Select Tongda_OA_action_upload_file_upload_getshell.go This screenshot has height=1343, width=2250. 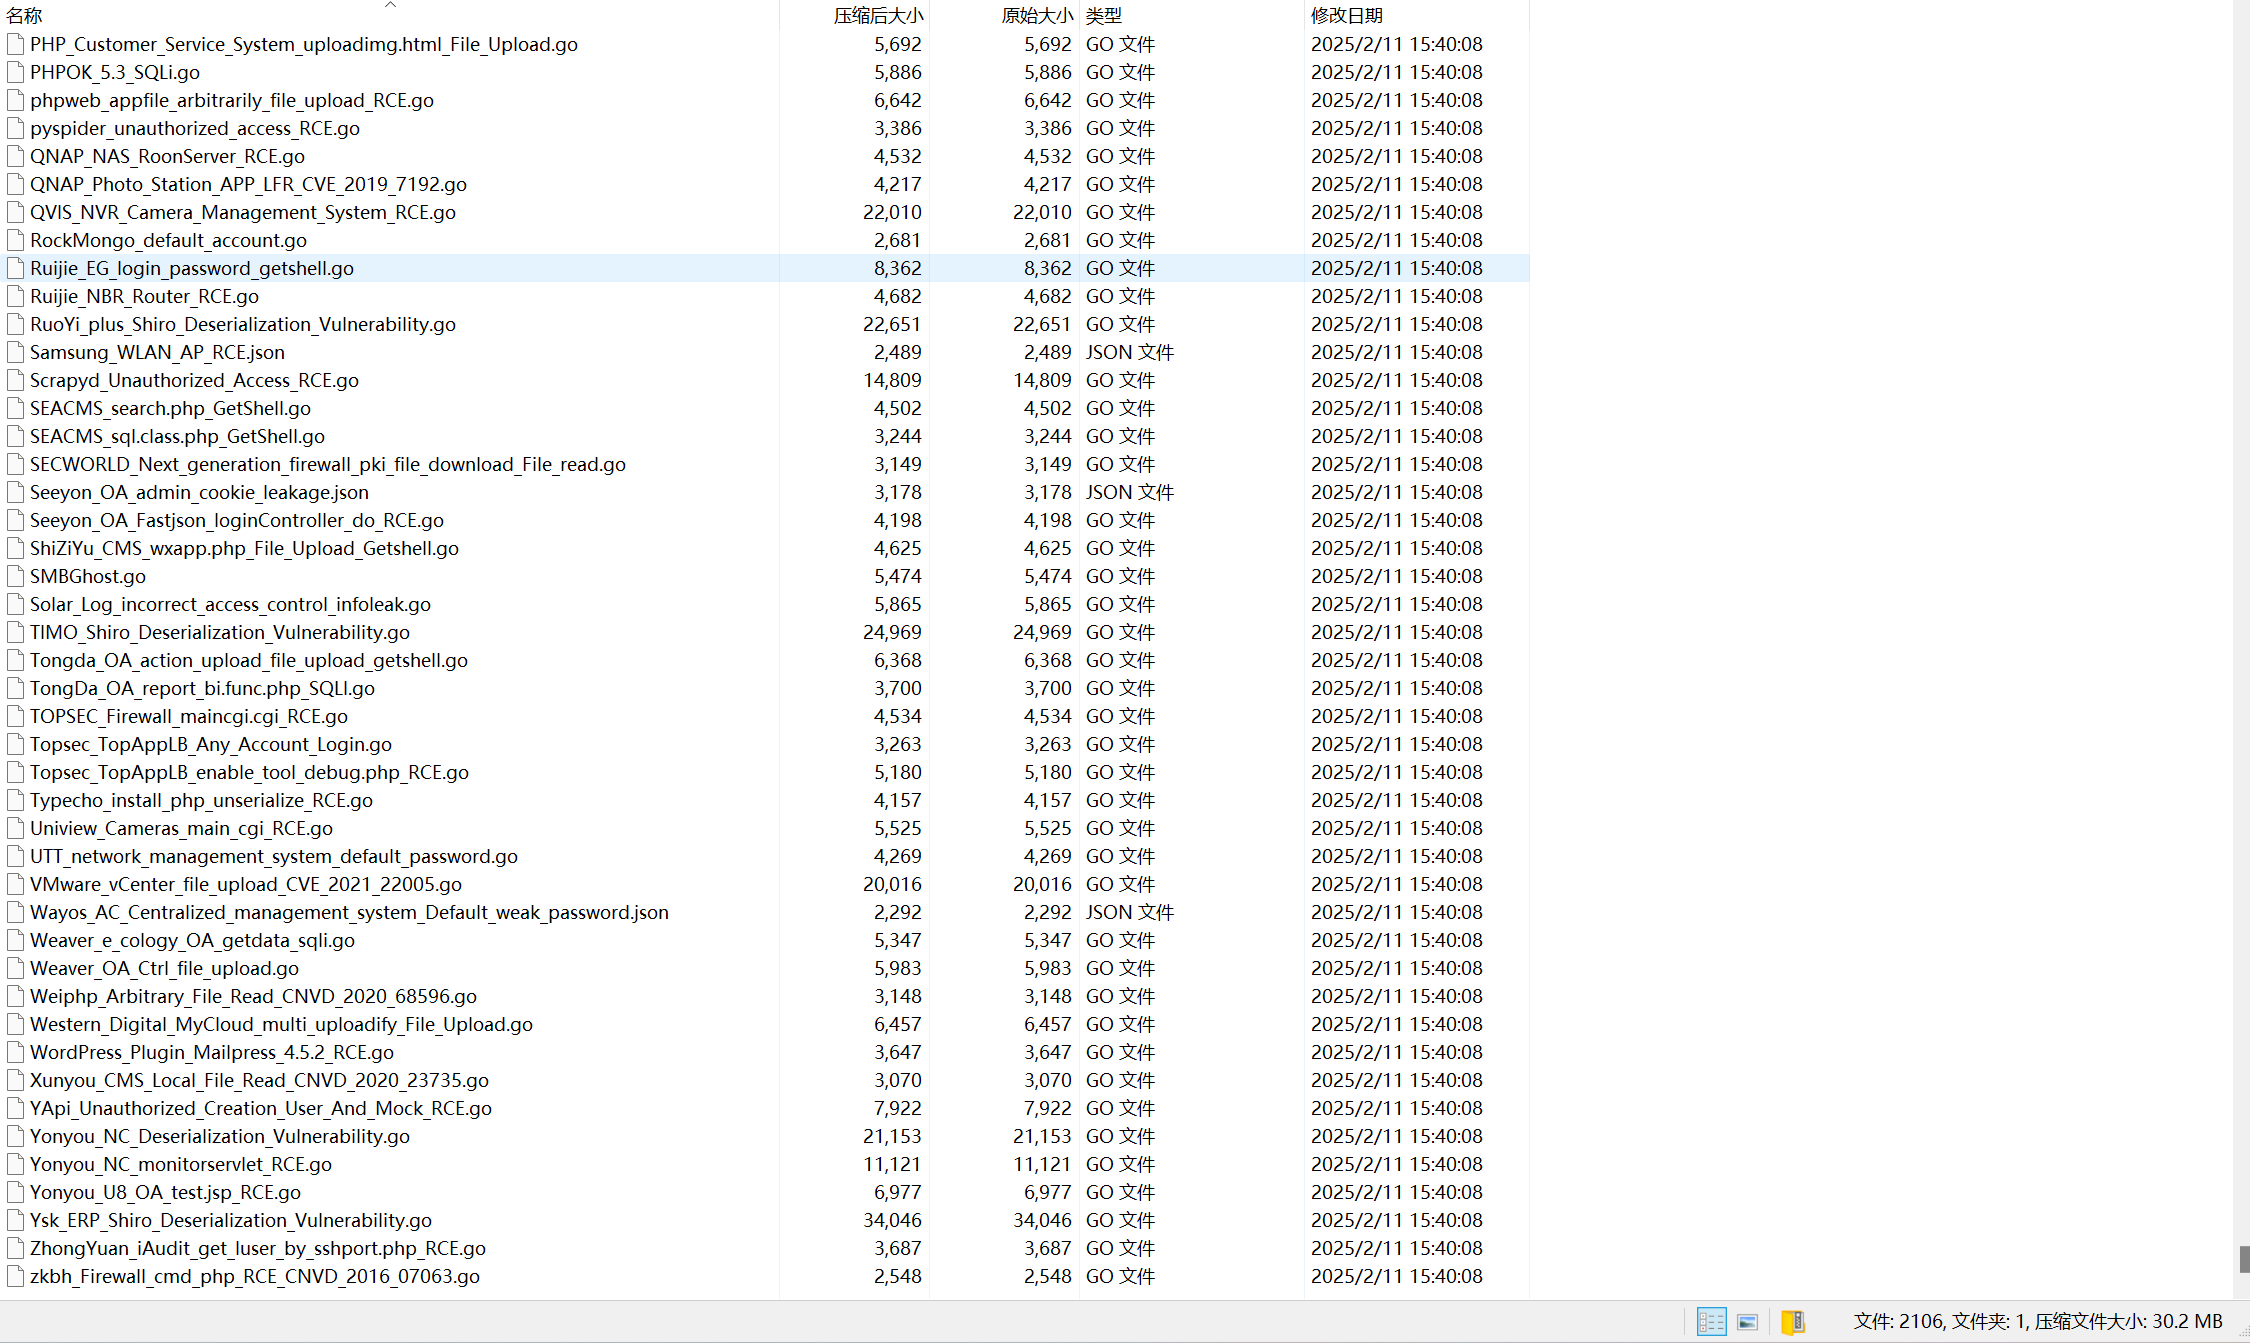[x=249, y=660]
